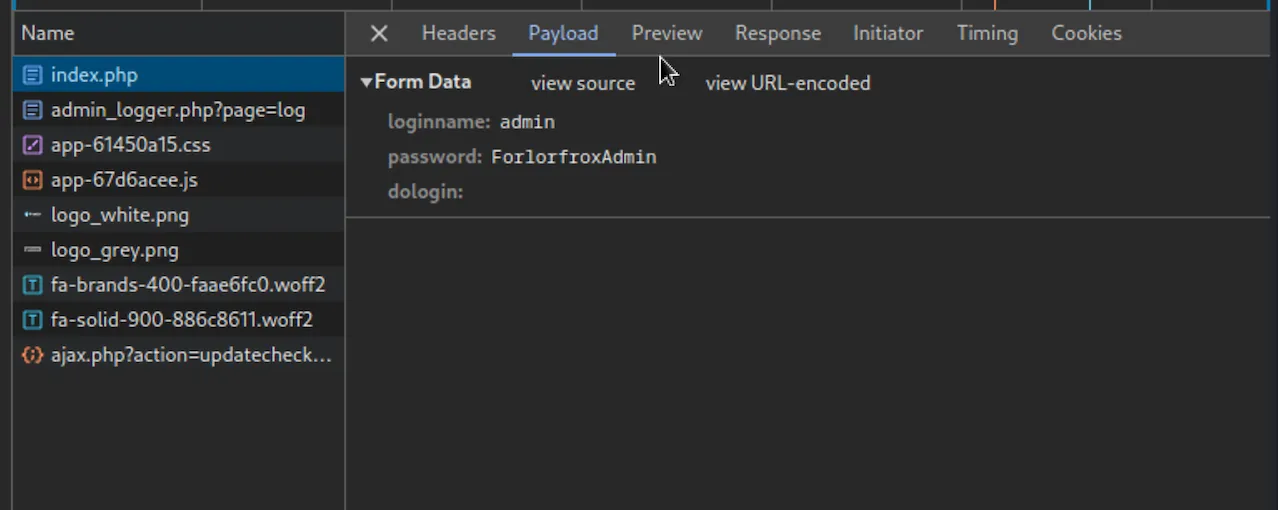This screenshot has width=1278, height=510.
Task: Select the logo_grey.png request row
Action: point(179,250)
